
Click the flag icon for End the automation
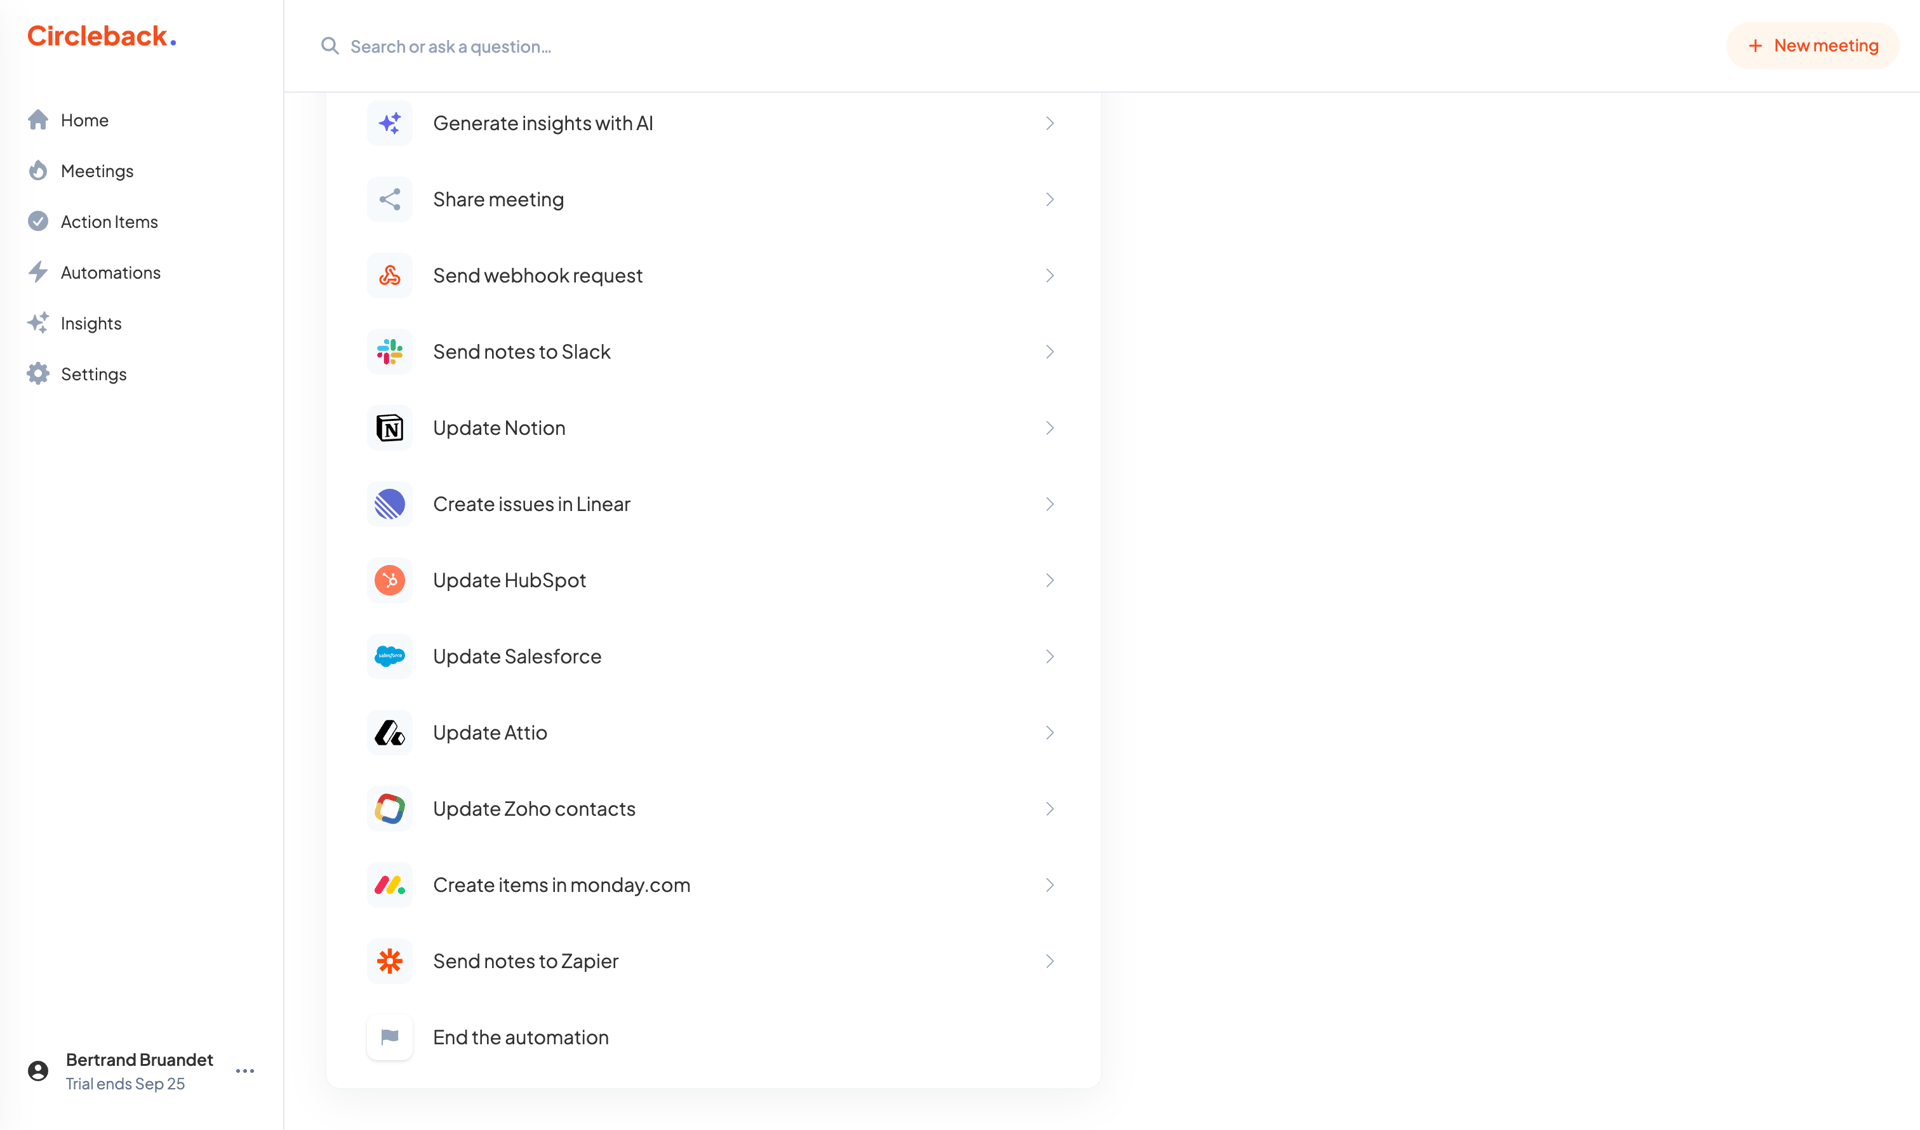click(389, 1037)
